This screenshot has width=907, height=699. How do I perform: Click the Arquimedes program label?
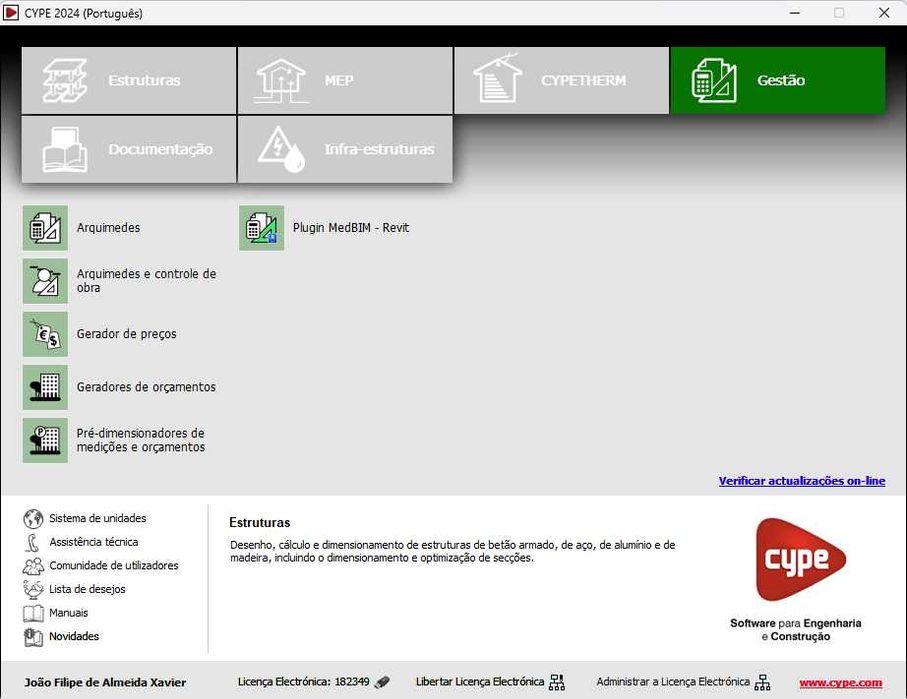[x=108, y=228]
